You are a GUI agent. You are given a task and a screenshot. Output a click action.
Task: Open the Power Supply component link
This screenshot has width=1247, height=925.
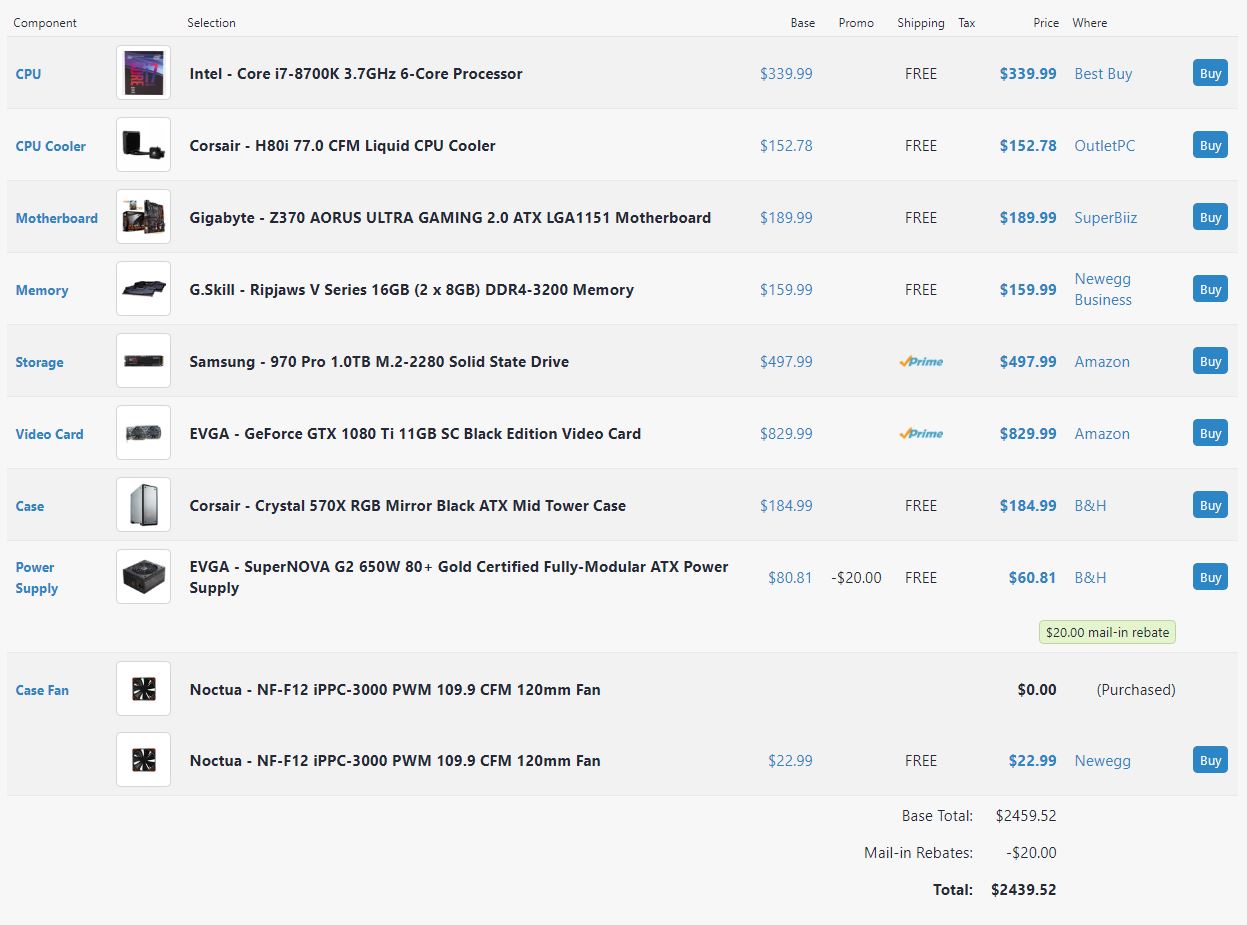click(x=36, y=578)
